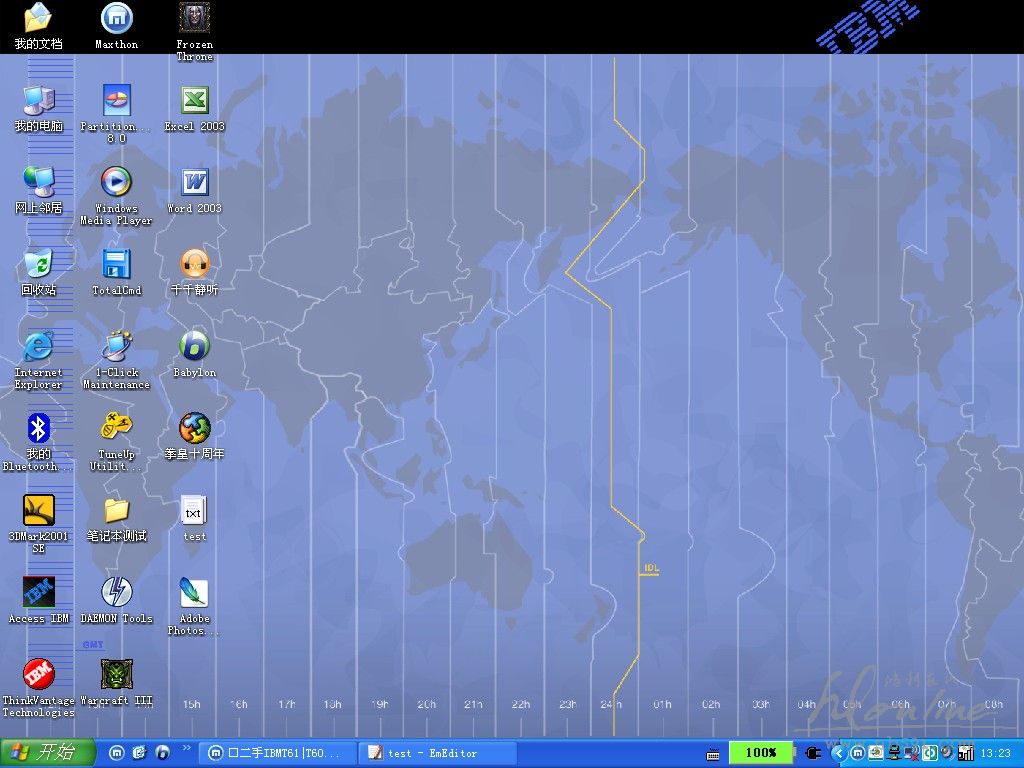This screenshot has height=768, width=1024.
Task: Open the Windows Media Player shortcut
Action: click(x=116, y=183)
